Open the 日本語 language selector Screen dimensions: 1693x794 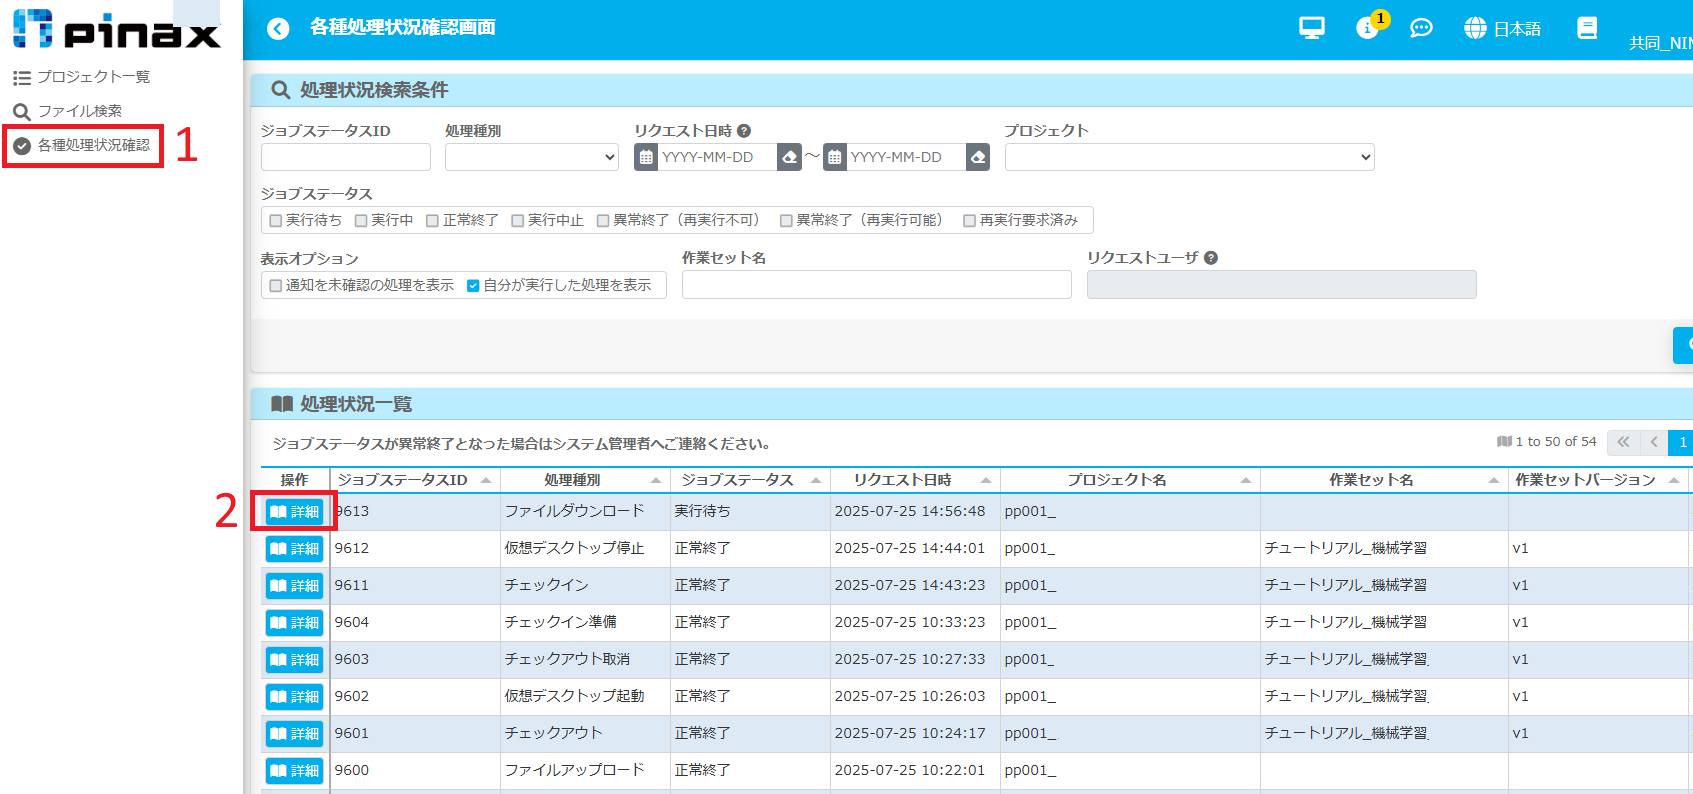(1502, 29)
